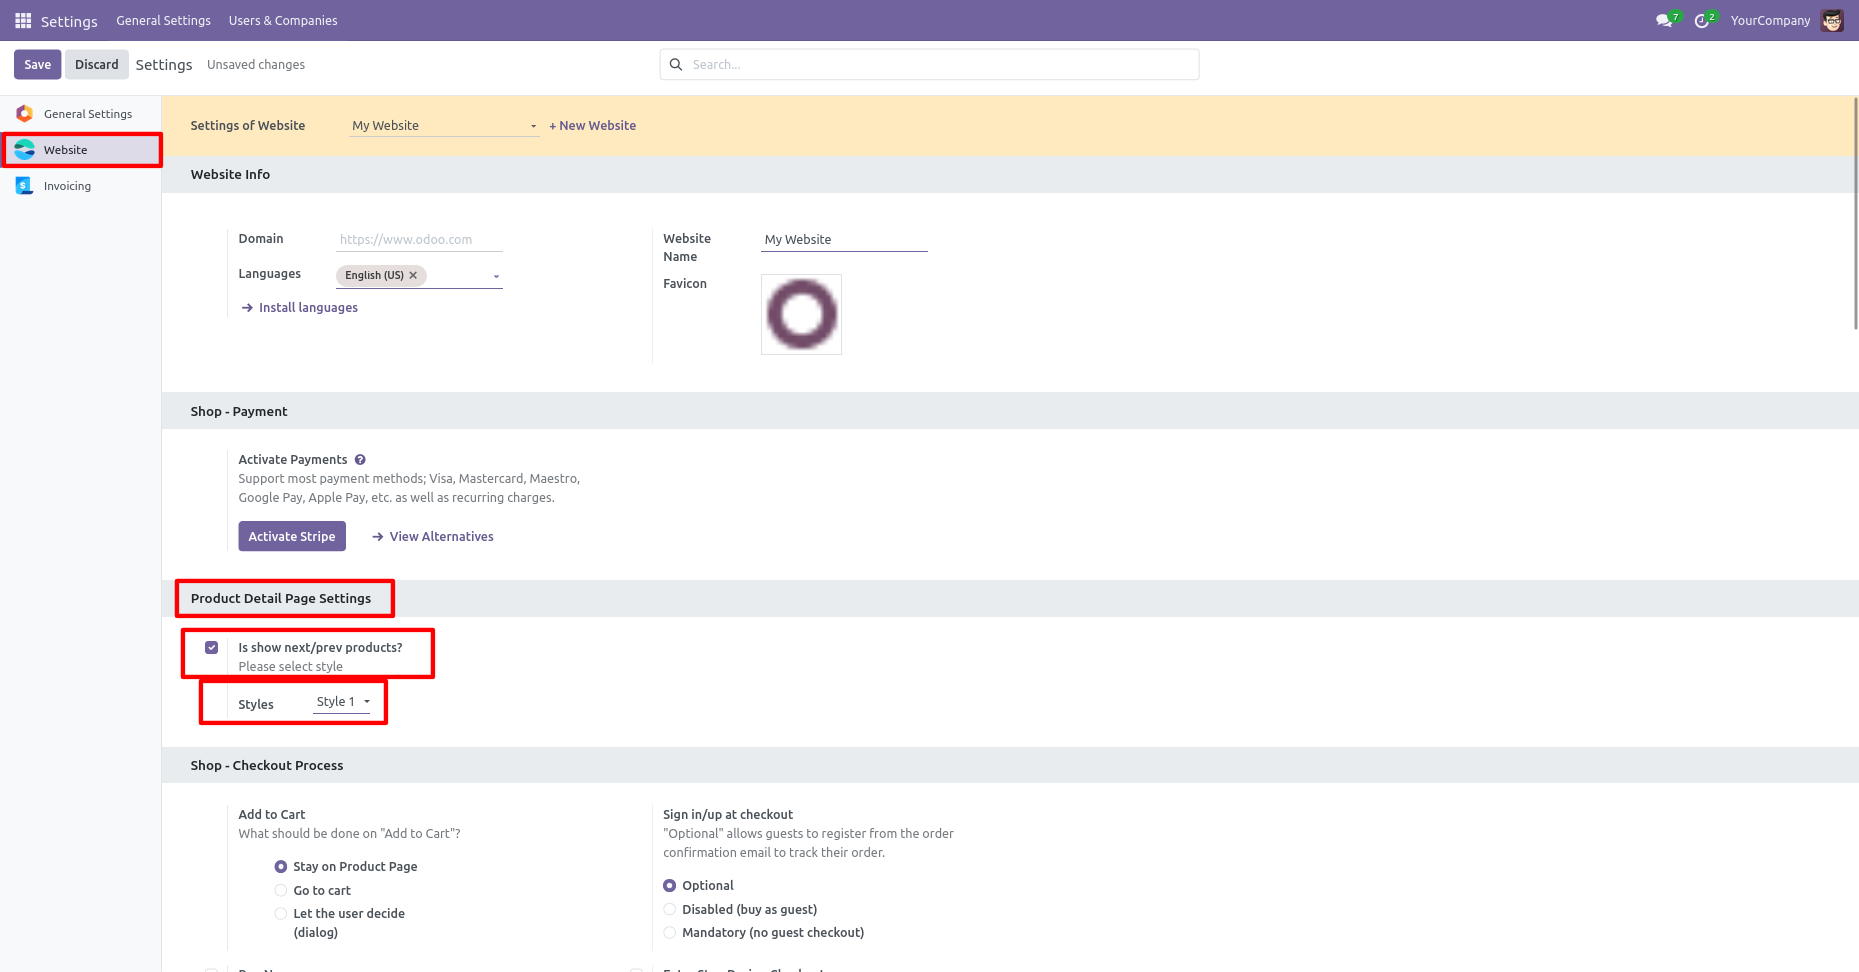The width and height of the screenshot is (1859, 972).
Task: Click the 'Unsaved changes' status text
Action: (x=256, y=65)
